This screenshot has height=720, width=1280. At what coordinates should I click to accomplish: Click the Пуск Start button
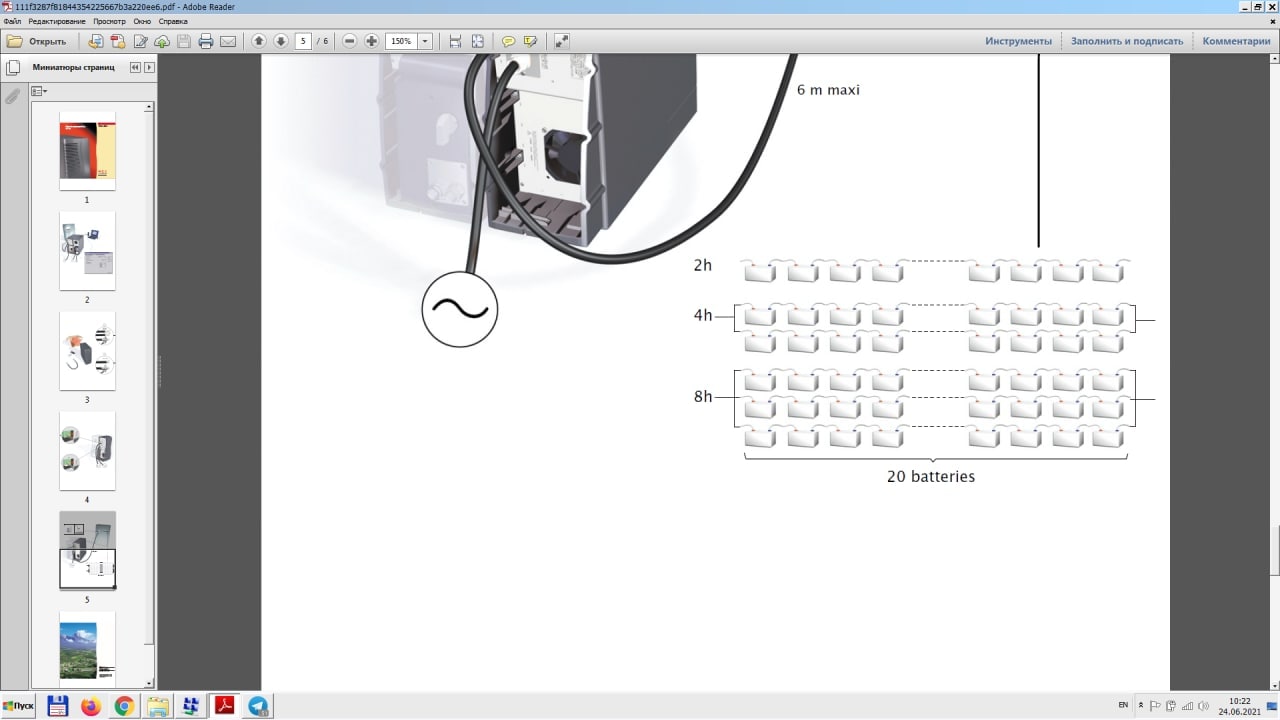pyautogui.click(x=18, y=706)
